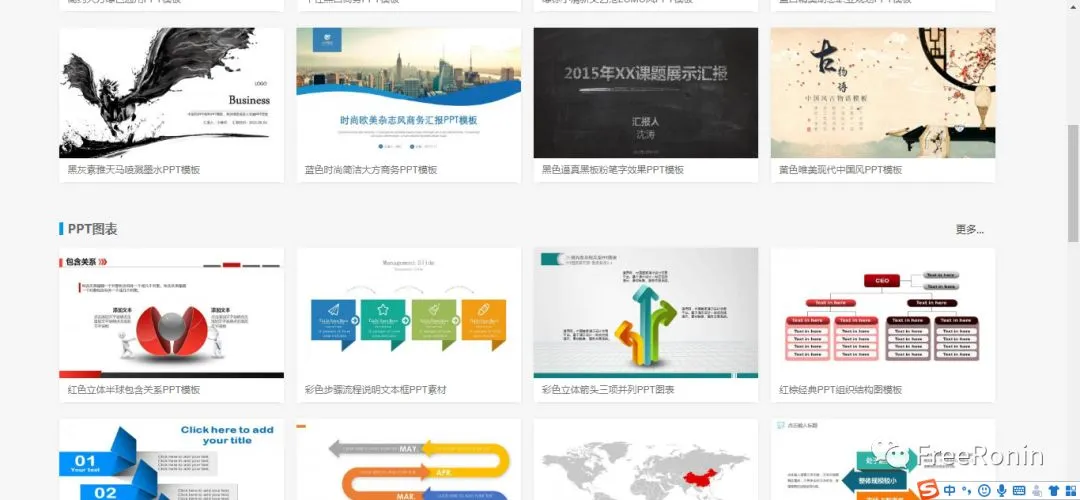
Task: Open the 红棕经典PPT组织结构图模板 title
Action: pos(840,390)
